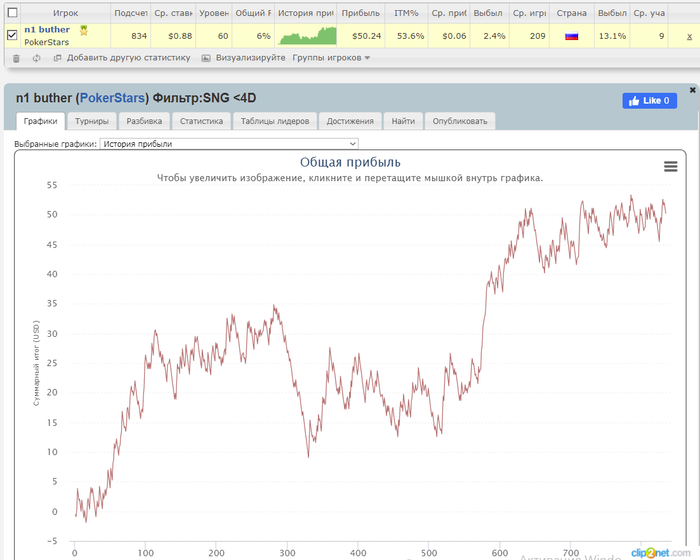Open the Выбранные графики dropdown

click(x=229, y=144)
